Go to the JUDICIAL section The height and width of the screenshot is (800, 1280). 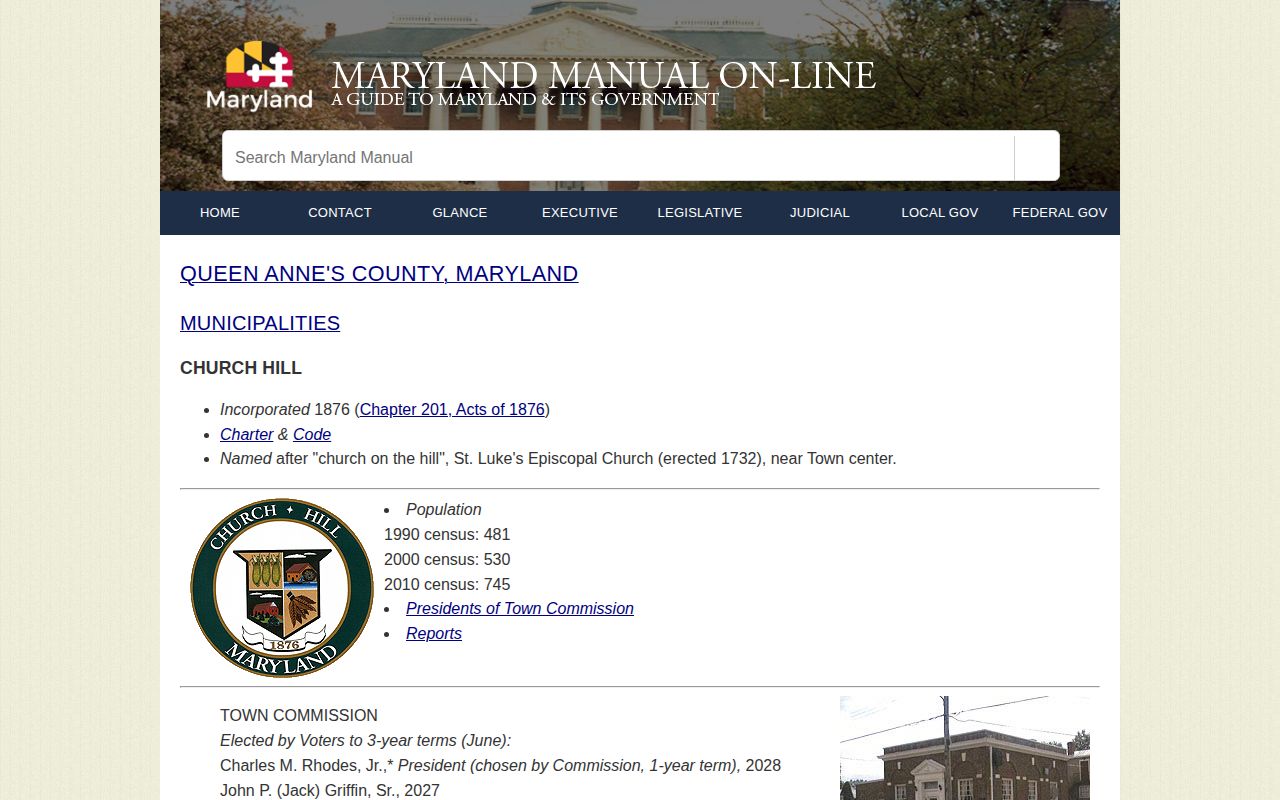[x=820, y=213]
